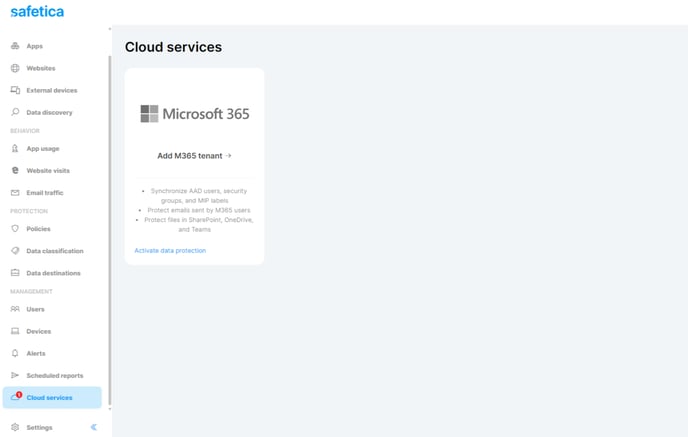The width and height of the screenshot is (688, 437).
Task: Click 'Protect emails sent by M365 users' text
Action: click(x=199, y=210)
